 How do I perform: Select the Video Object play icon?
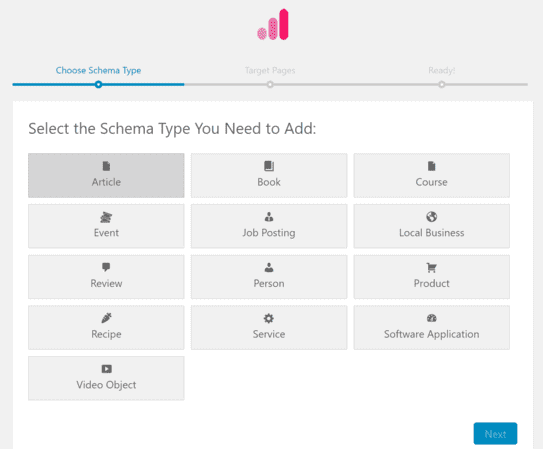point(106,369)
